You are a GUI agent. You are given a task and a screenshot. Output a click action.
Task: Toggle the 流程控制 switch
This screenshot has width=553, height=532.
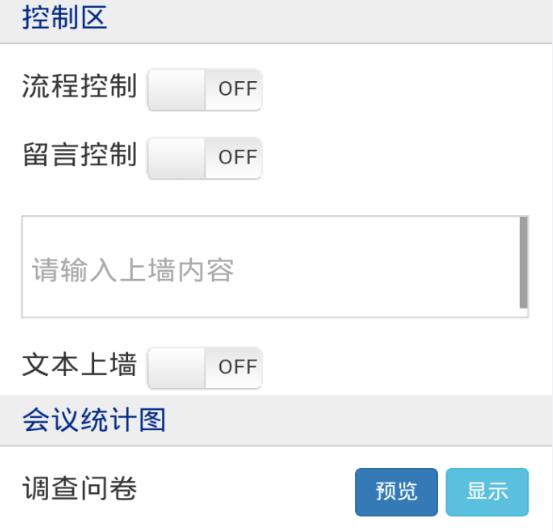tap(204, 90)
